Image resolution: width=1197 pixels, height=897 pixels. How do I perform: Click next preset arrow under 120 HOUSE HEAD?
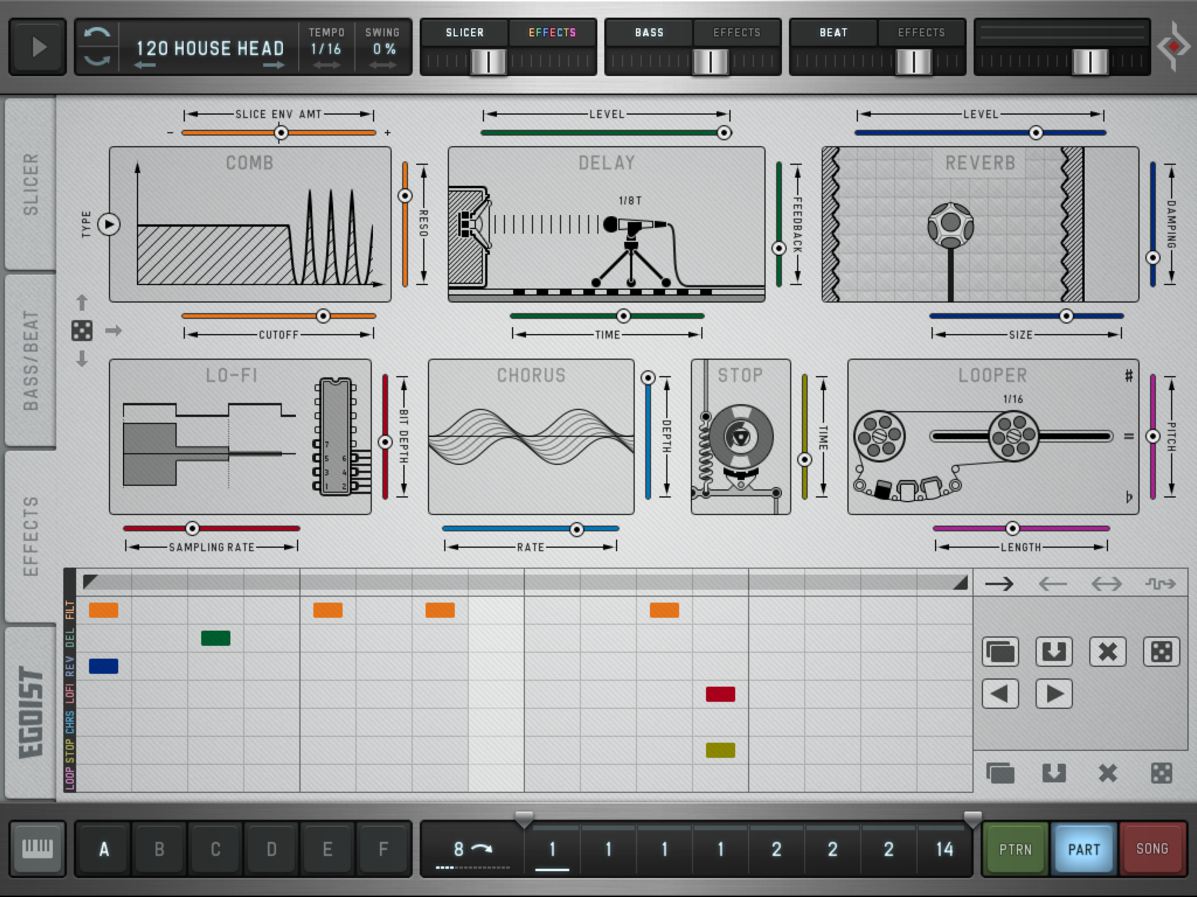click(273, 66)
